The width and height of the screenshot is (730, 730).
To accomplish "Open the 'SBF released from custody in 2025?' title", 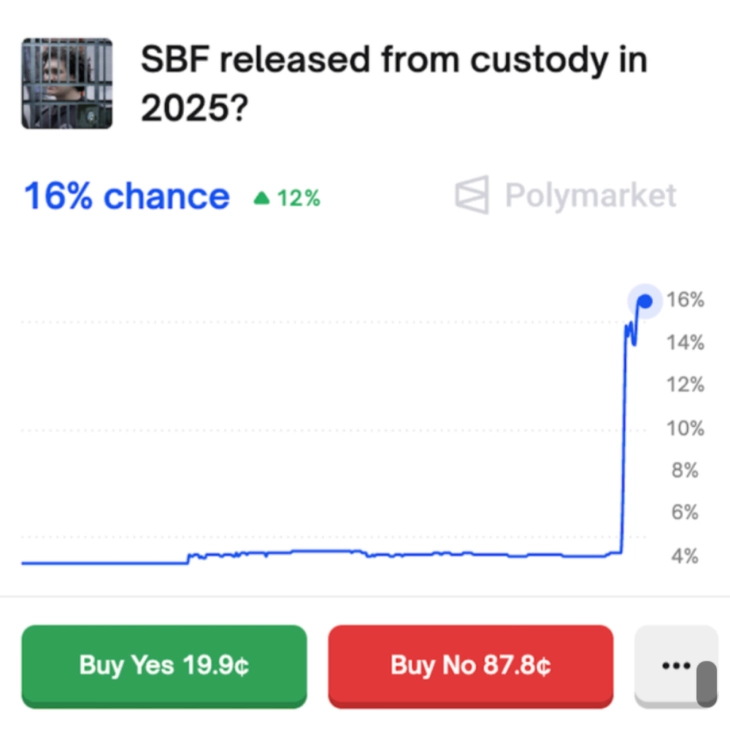I will point(393,84).
